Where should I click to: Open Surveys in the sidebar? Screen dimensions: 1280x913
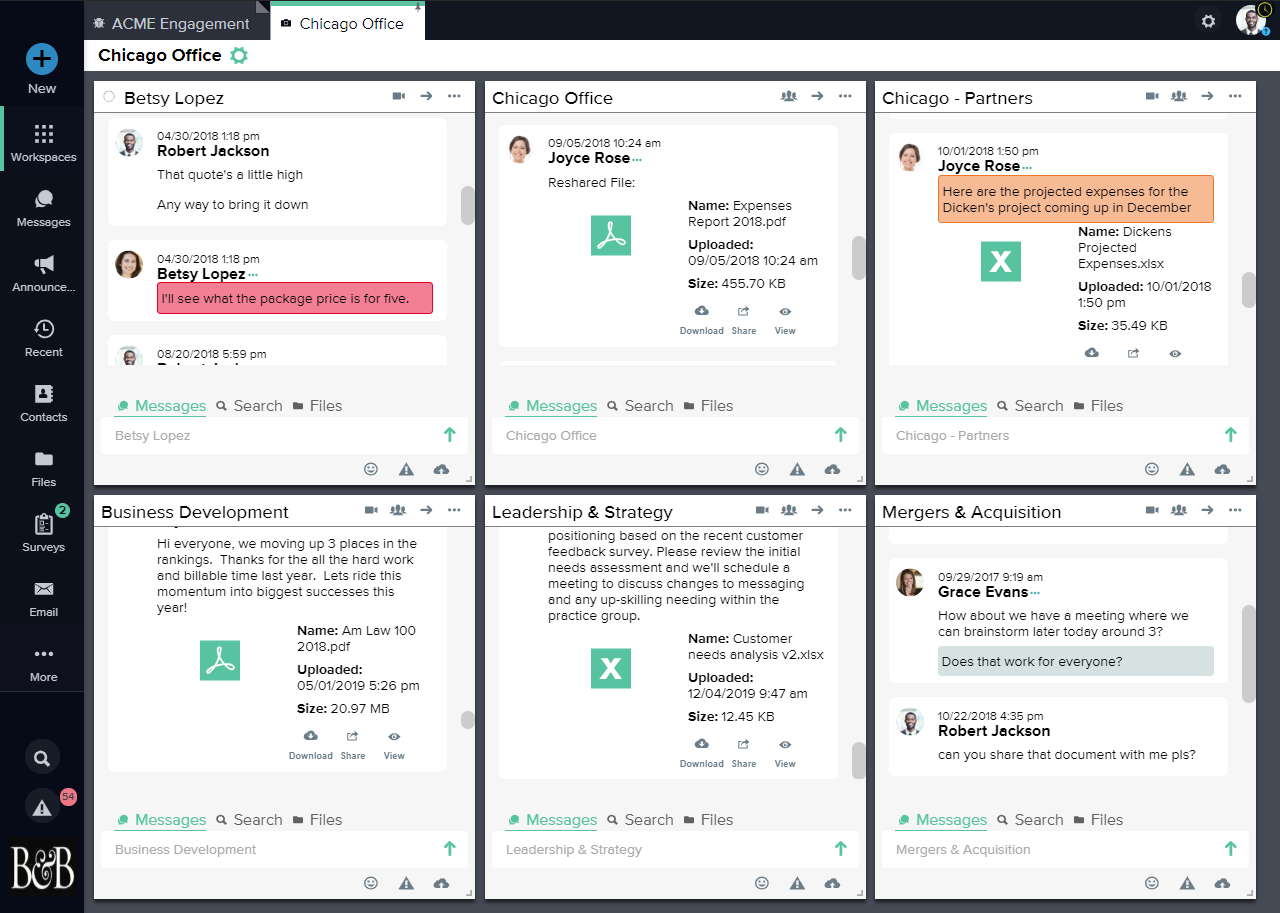click(43, 532)
